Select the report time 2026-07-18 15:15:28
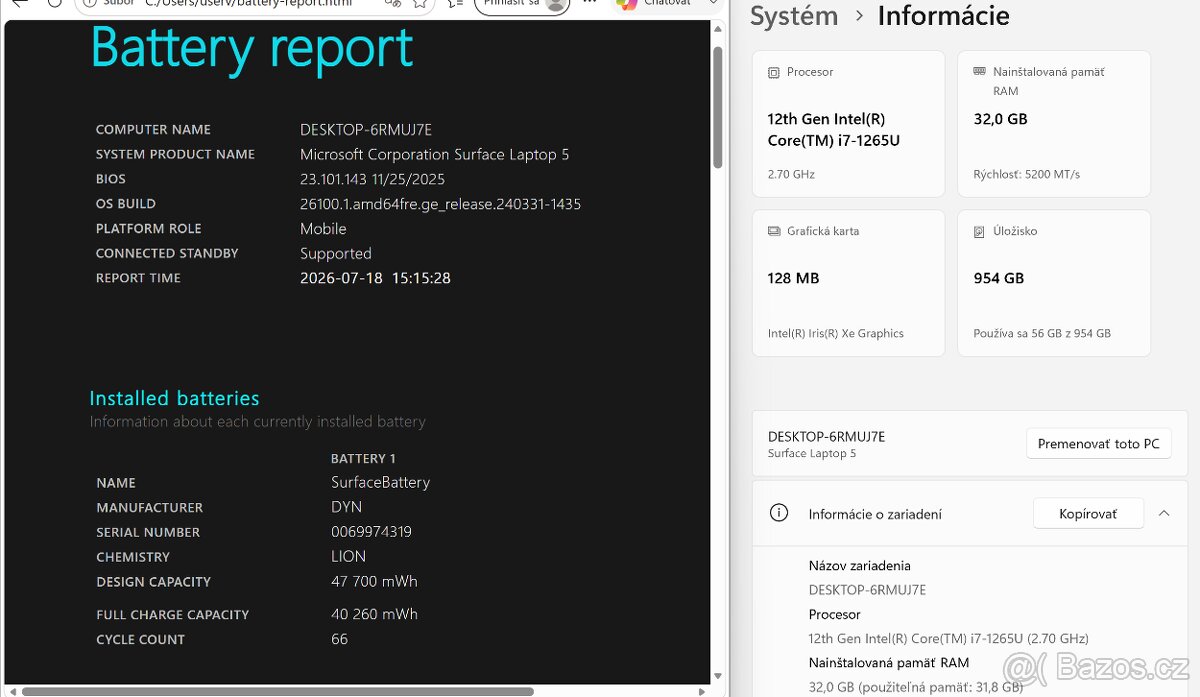1200x697 pixels. (x=375, y=278)
